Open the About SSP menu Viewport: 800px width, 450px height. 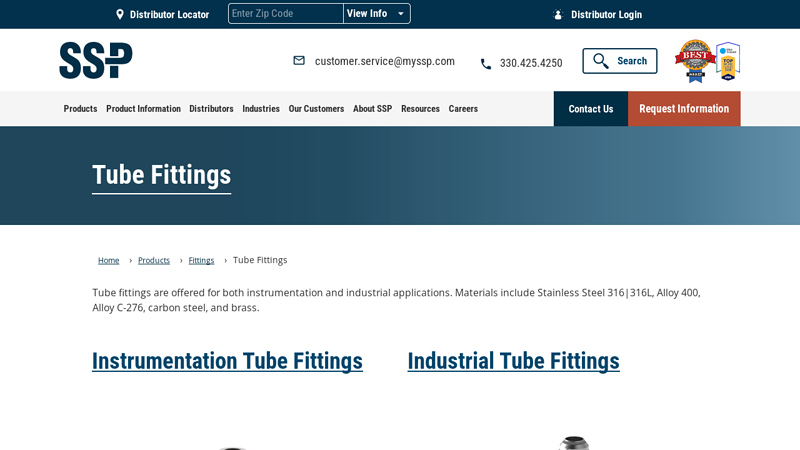pos(372,109)
